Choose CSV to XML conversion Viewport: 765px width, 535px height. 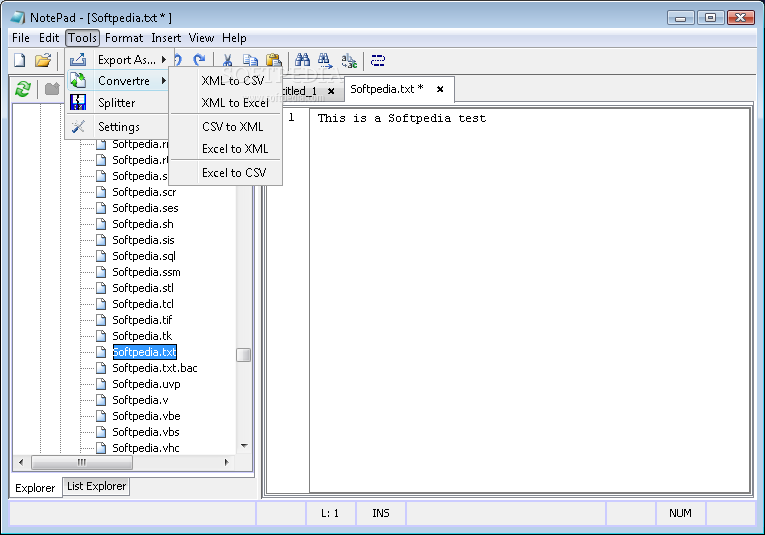click(226, 126)
